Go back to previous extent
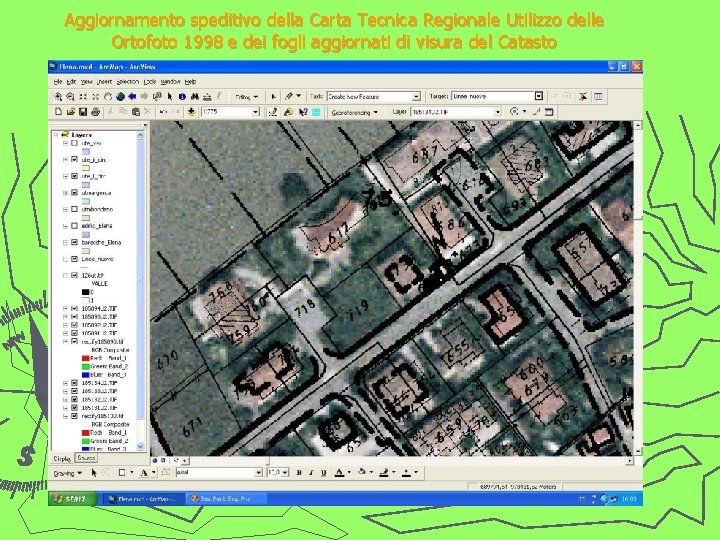This screenshot has width=720, height=540. tap(133, 96)
